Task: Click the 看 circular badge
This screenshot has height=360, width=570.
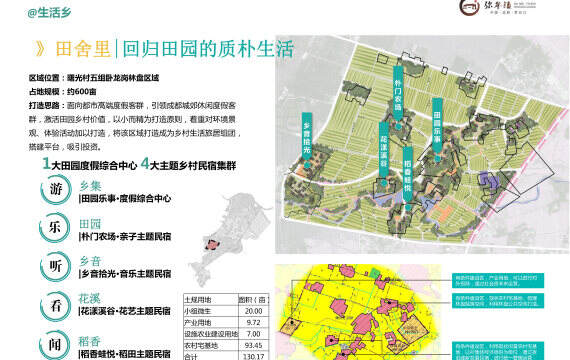Action: point(55,306)
